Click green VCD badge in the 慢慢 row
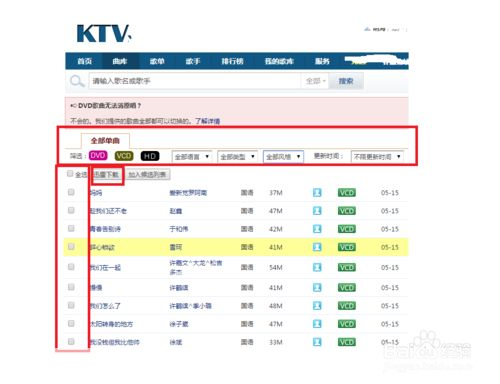 [x=347, y=288]
